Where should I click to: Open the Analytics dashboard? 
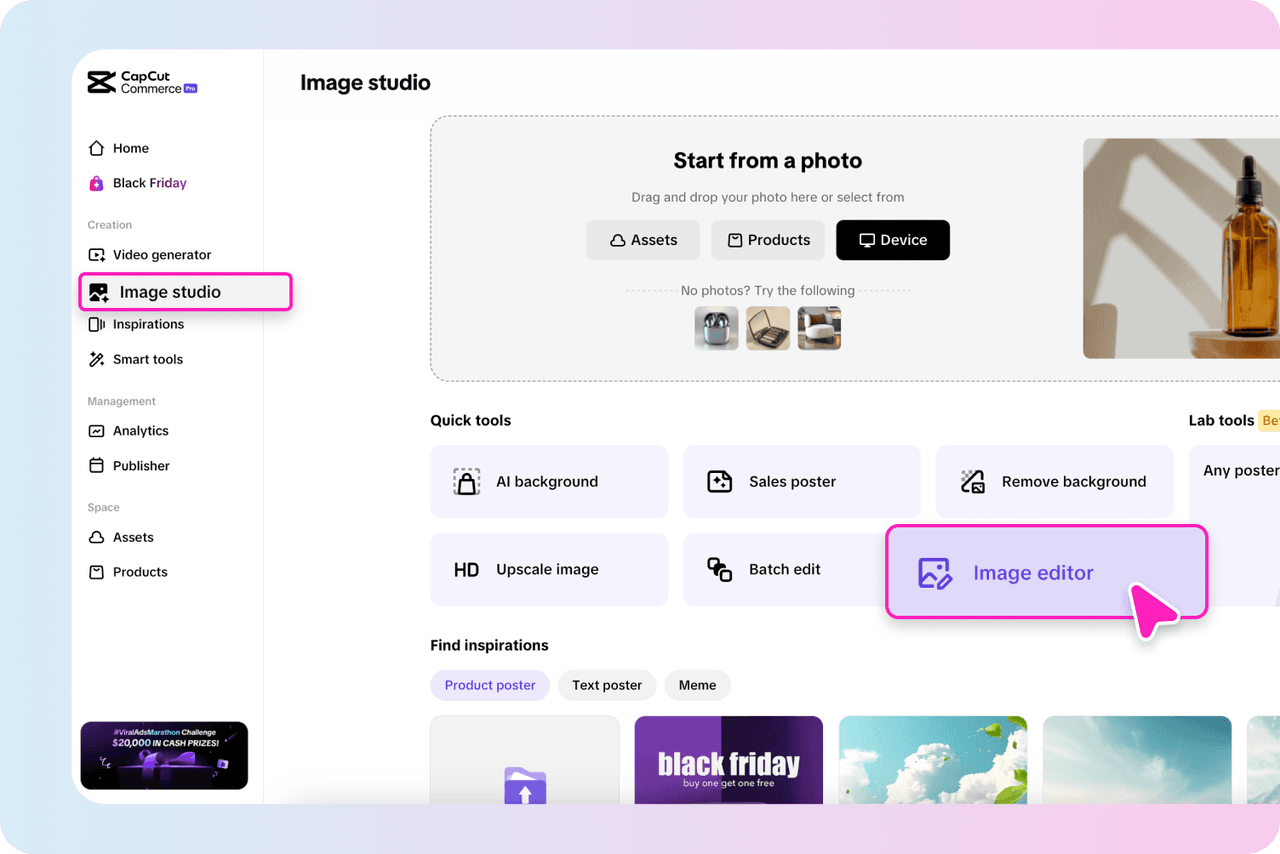coord(140,430)
